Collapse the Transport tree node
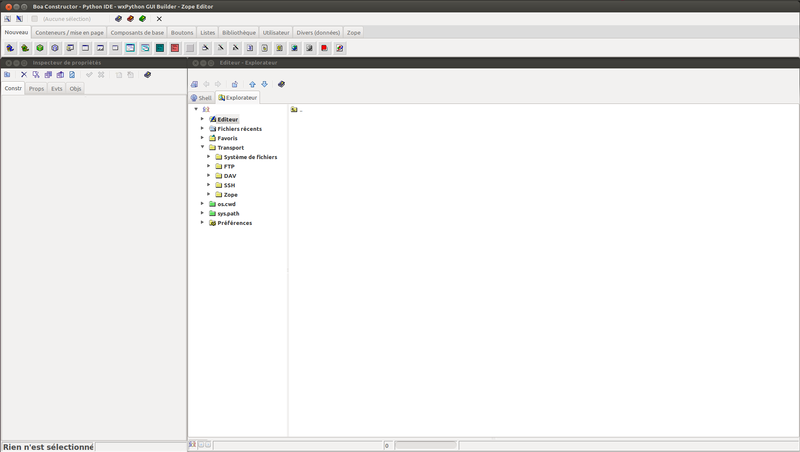Screen dimensions: 800x452 tap(202, 147)
